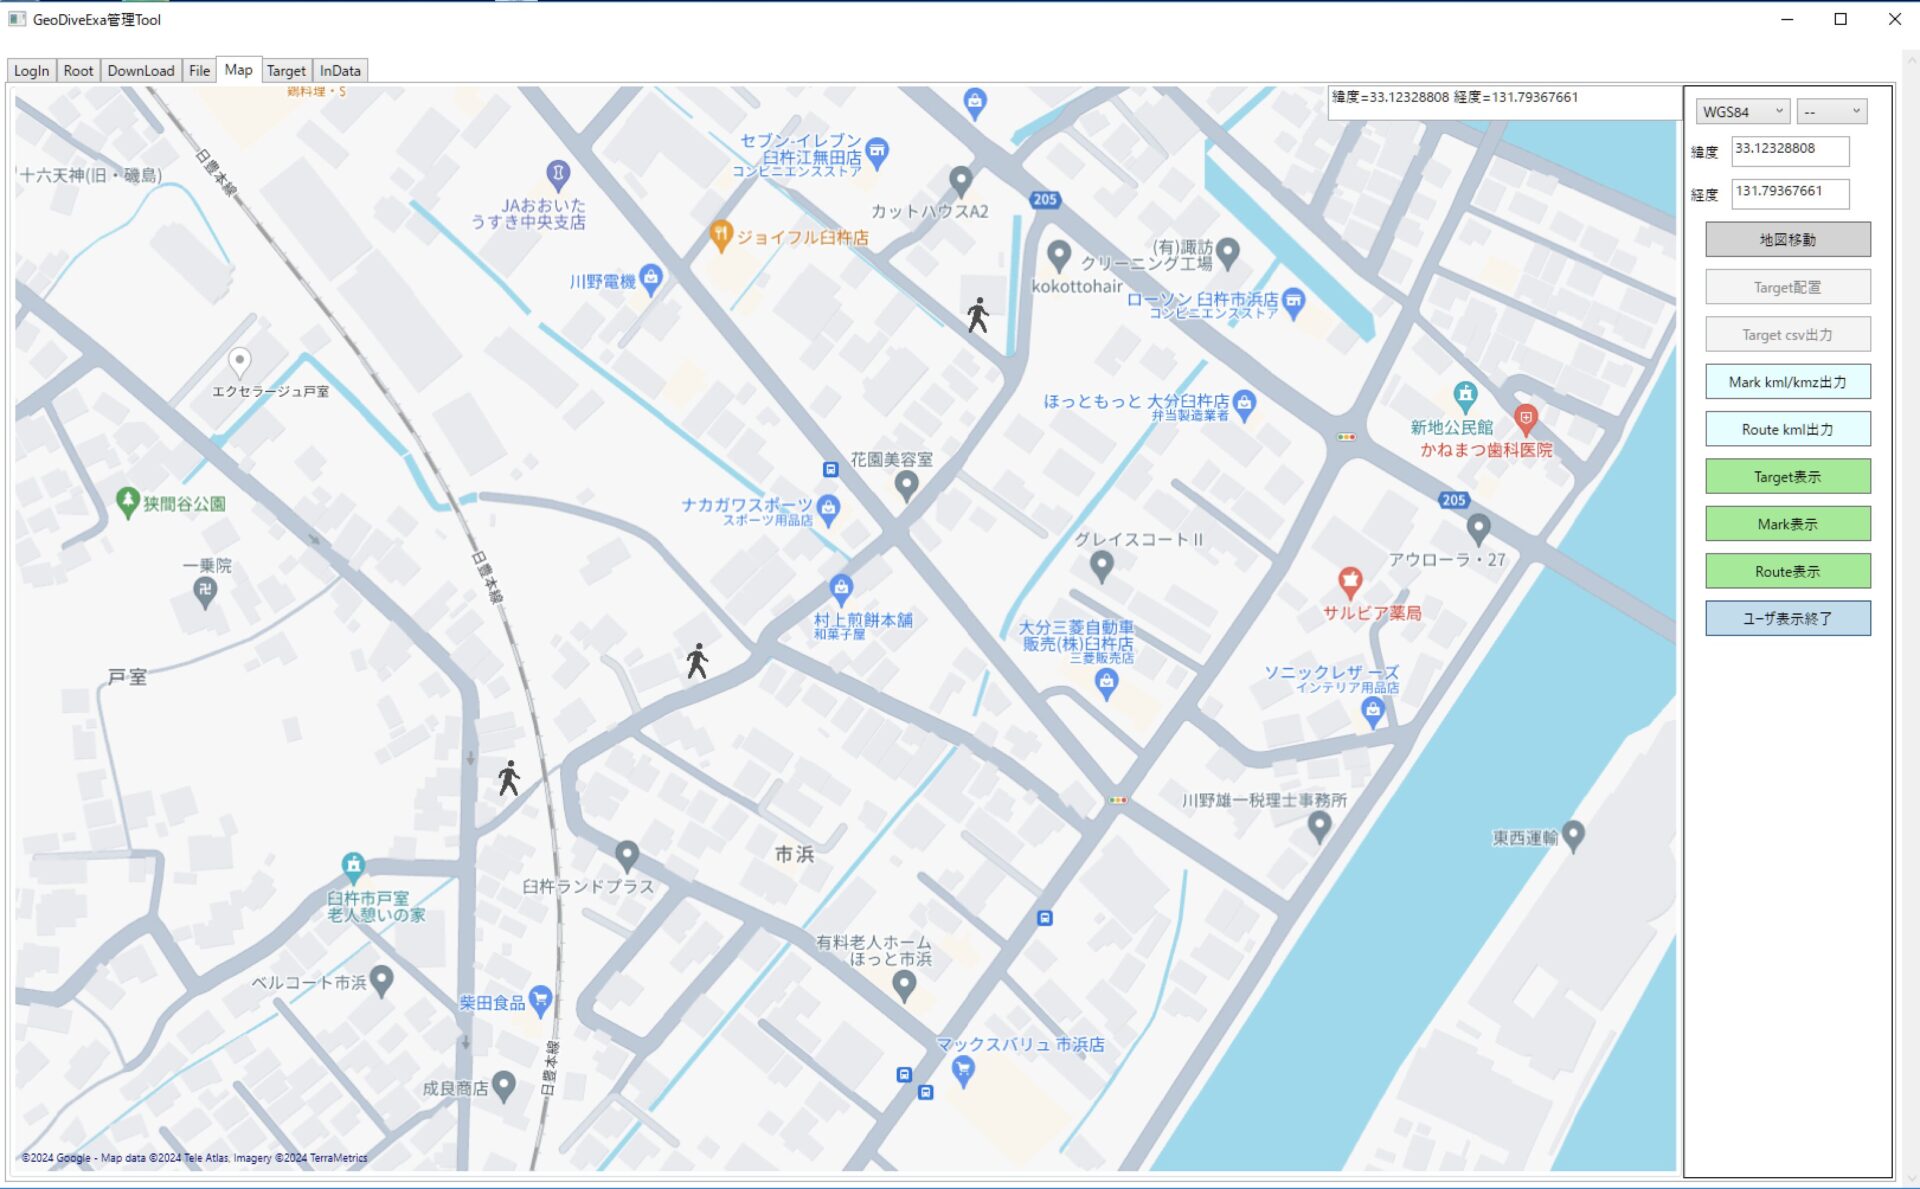Toggle Mark表示 display button

pos(1787,524)
